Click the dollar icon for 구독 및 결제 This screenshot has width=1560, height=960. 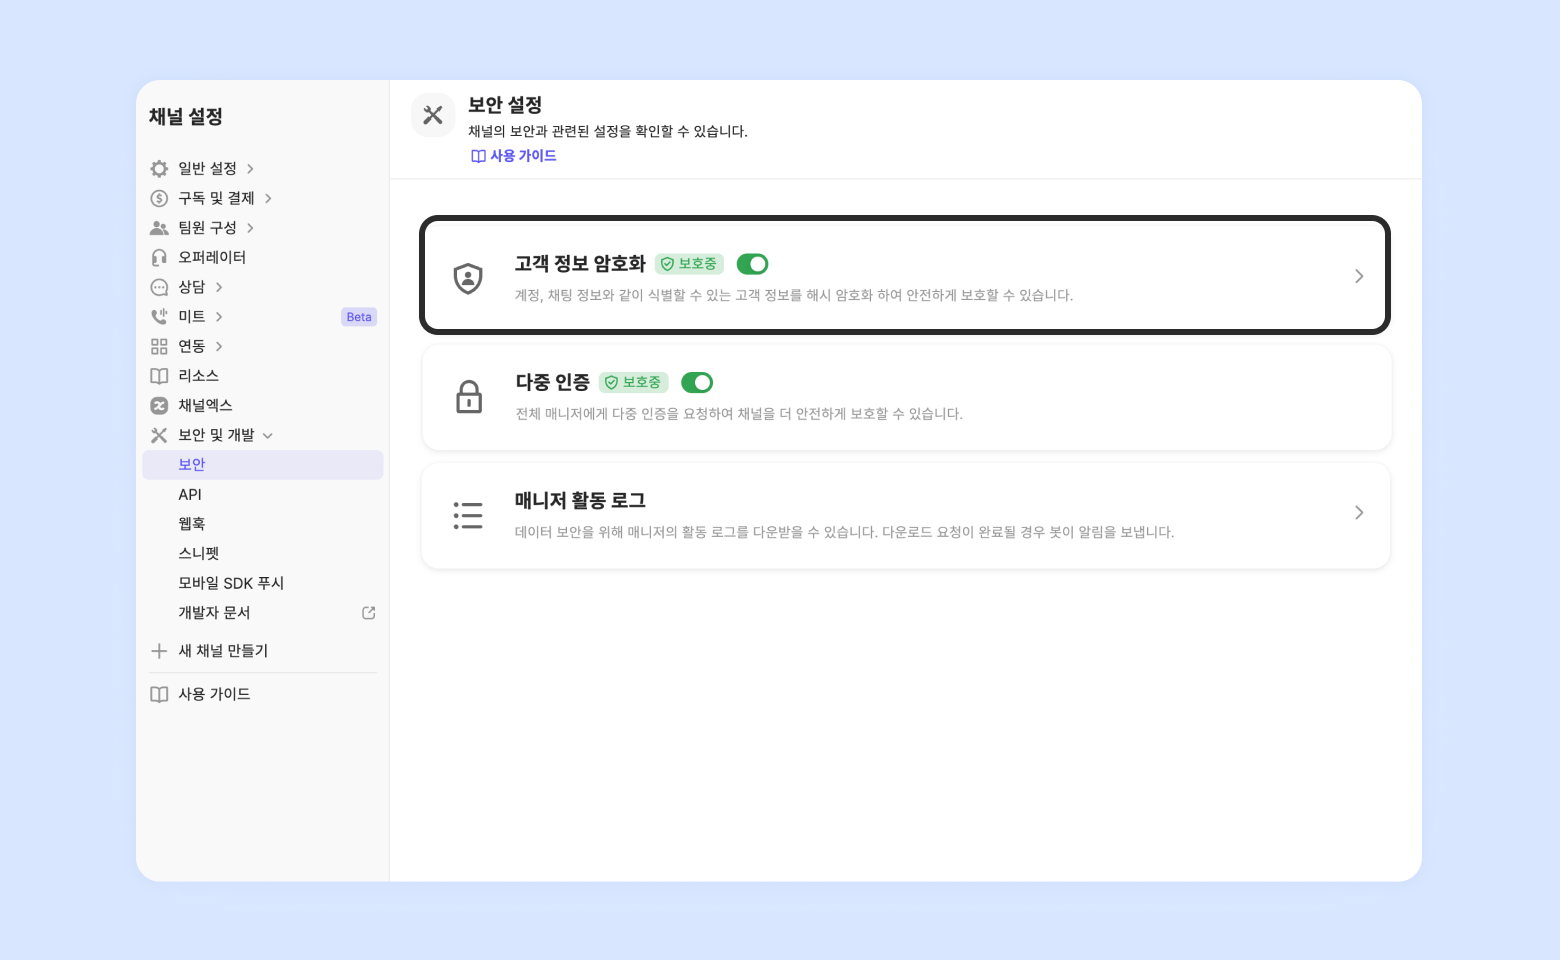tap(159, 198)
